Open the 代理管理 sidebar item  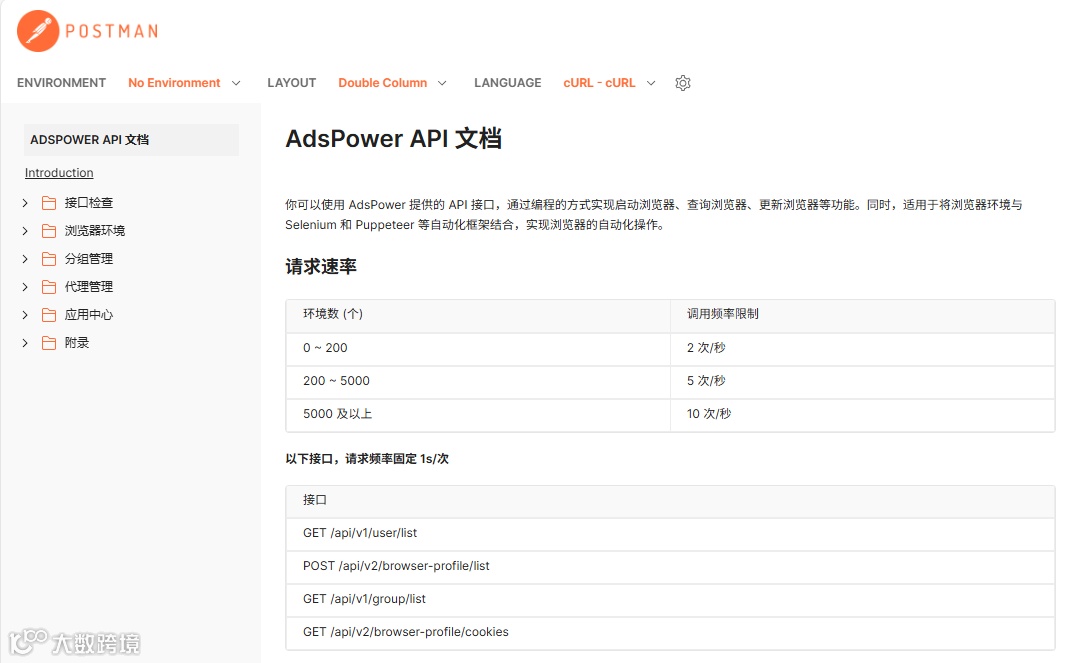coord(88,287)
